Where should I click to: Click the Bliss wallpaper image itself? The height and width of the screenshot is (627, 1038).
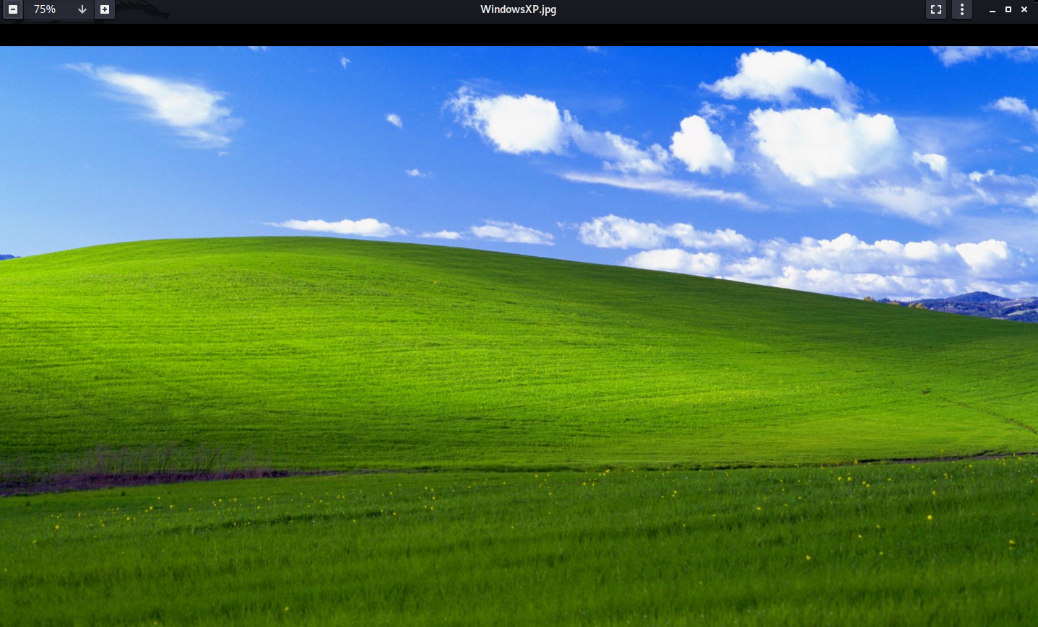pyautogui.click(x=519, y=340)
